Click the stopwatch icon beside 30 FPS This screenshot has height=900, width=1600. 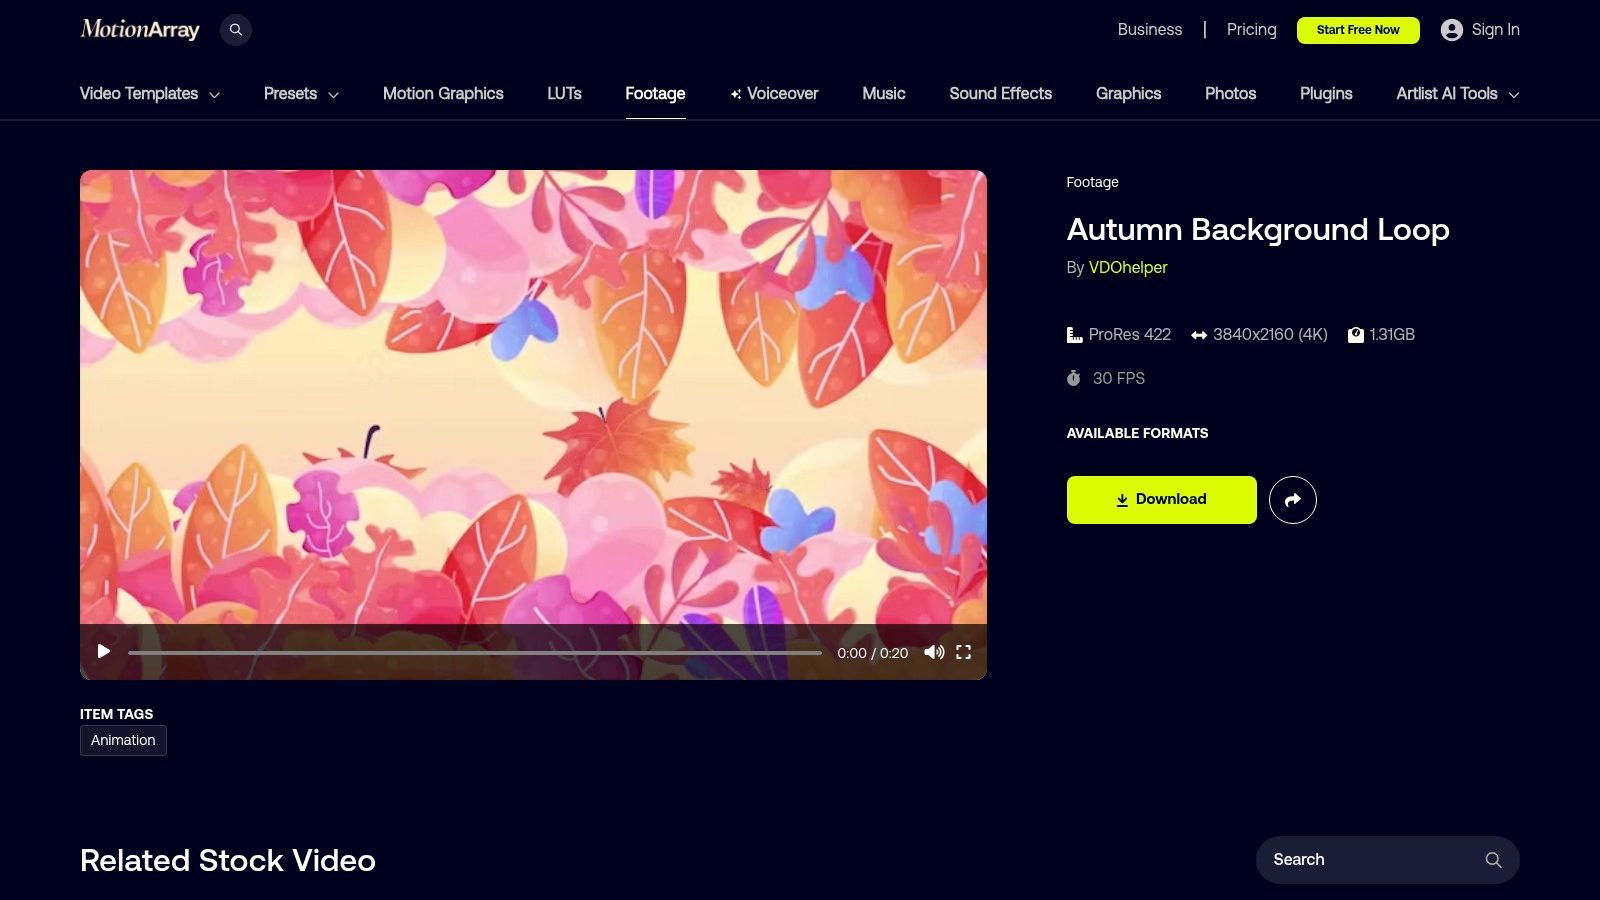click(x=1074, y=378)
